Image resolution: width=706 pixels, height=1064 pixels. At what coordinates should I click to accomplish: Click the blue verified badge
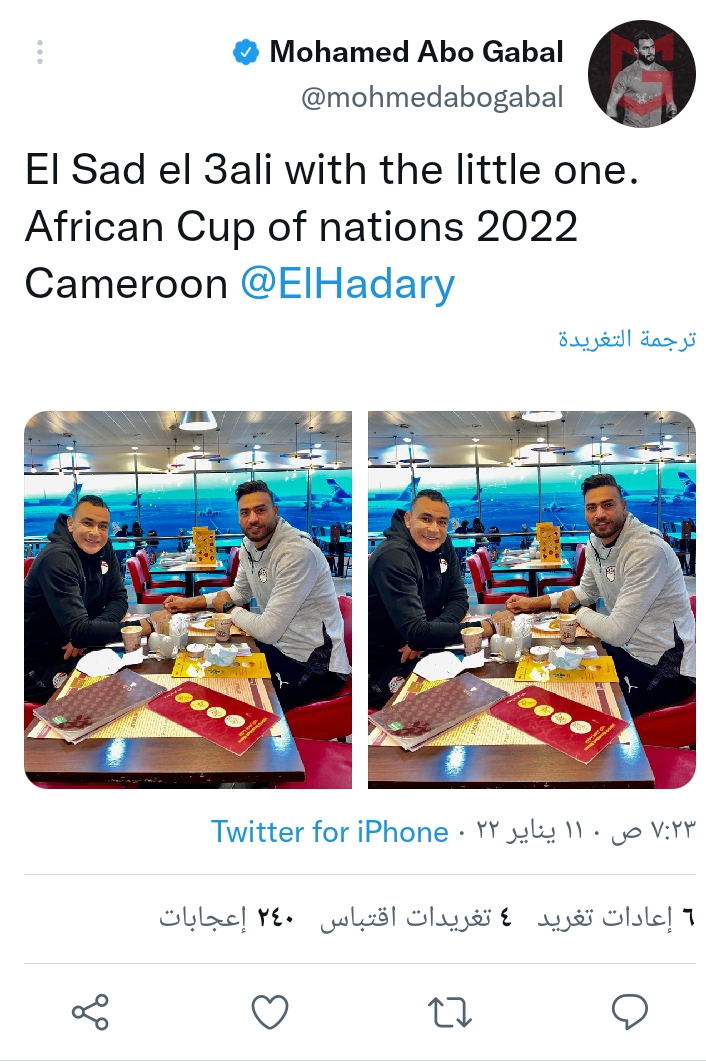246,52
